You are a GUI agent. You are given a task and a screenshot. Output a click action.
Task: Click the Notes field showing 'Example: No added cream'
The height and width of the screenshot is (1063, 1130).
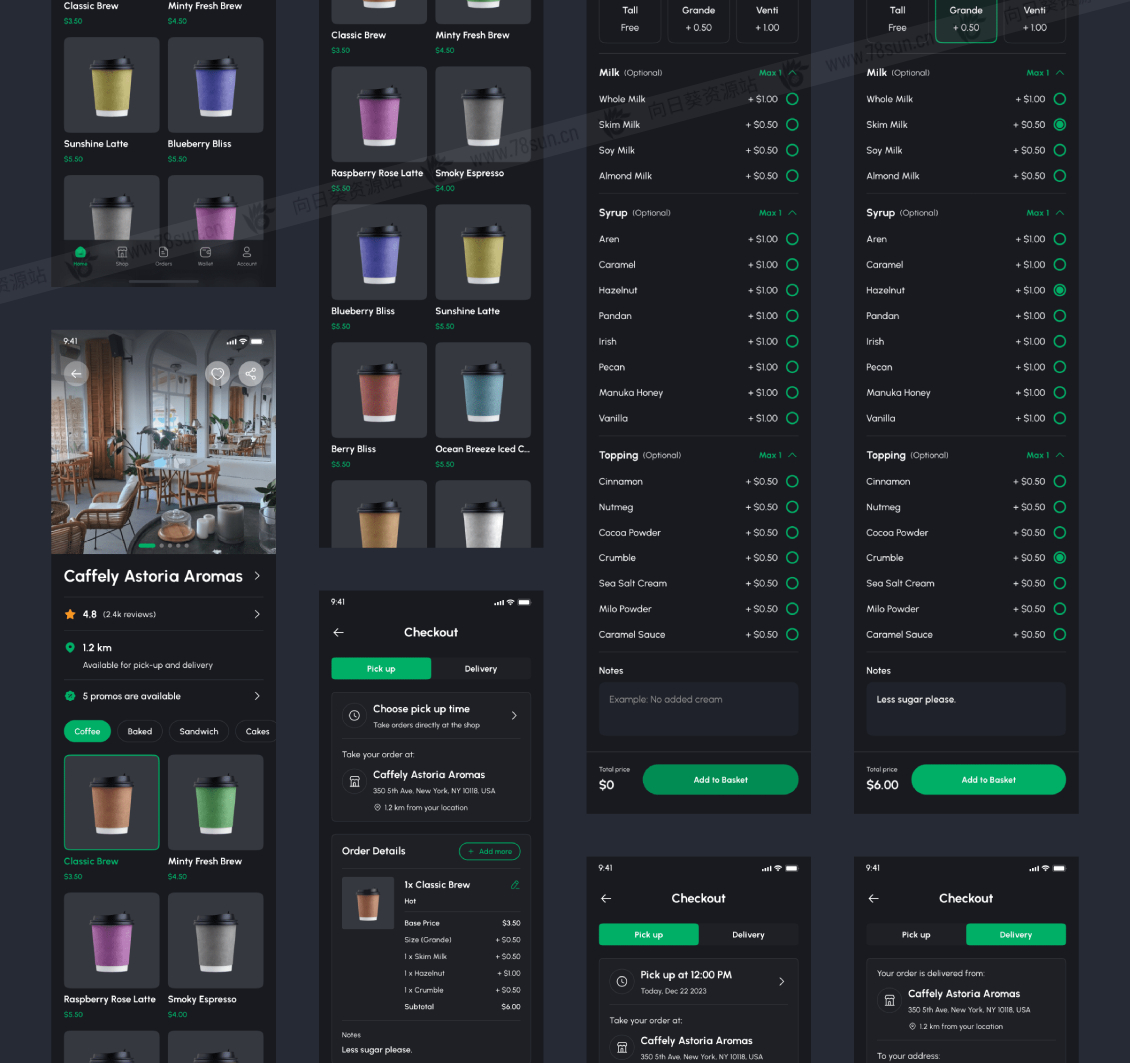(x=698, y=708)
